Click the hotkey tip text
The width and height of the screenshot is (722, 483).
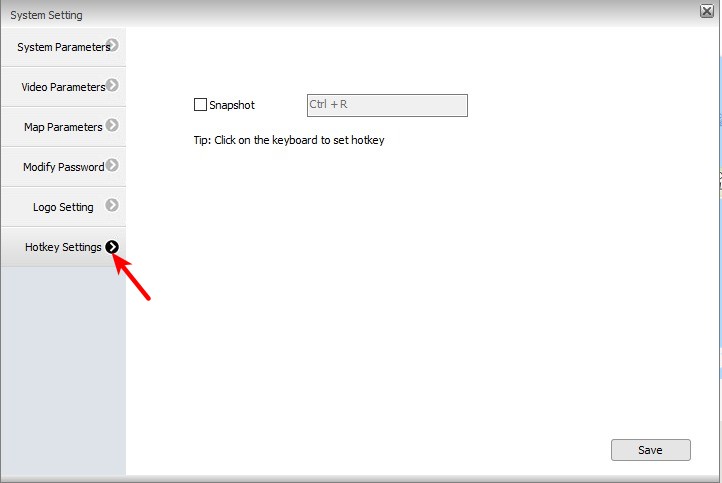289,140
